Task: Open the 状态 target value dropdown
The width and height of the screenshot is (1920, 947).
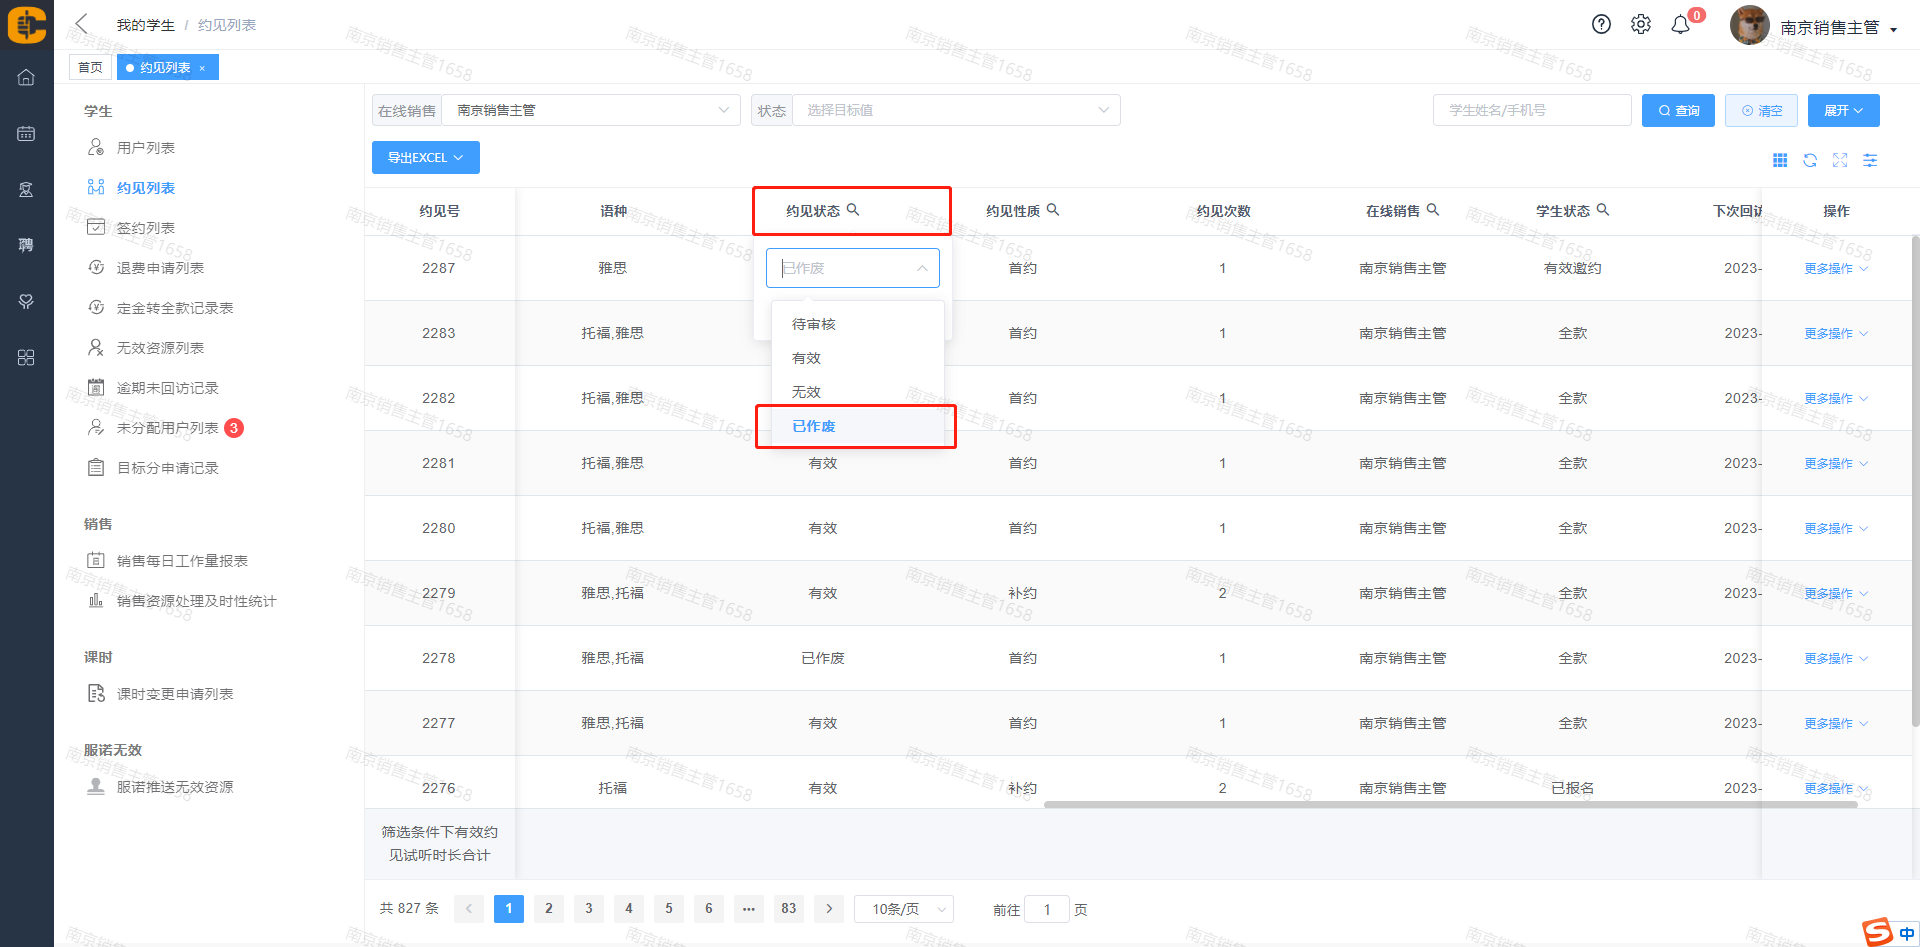Action: 956,110
